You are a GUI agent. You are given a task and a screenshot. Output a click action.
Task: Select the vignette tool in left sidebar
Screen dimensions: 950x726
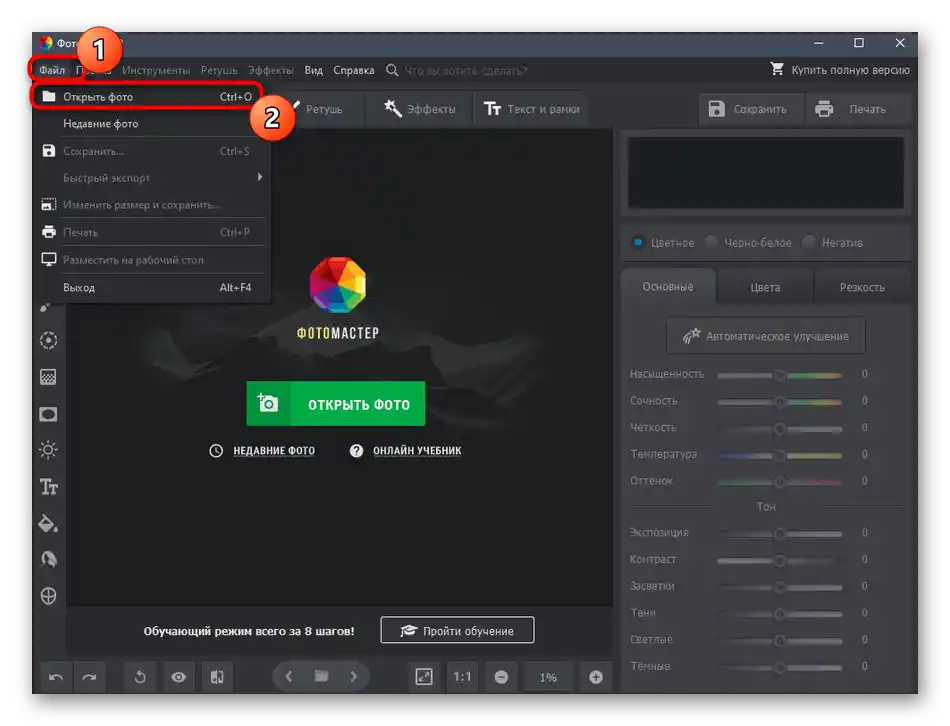click(x=48, y=415)
